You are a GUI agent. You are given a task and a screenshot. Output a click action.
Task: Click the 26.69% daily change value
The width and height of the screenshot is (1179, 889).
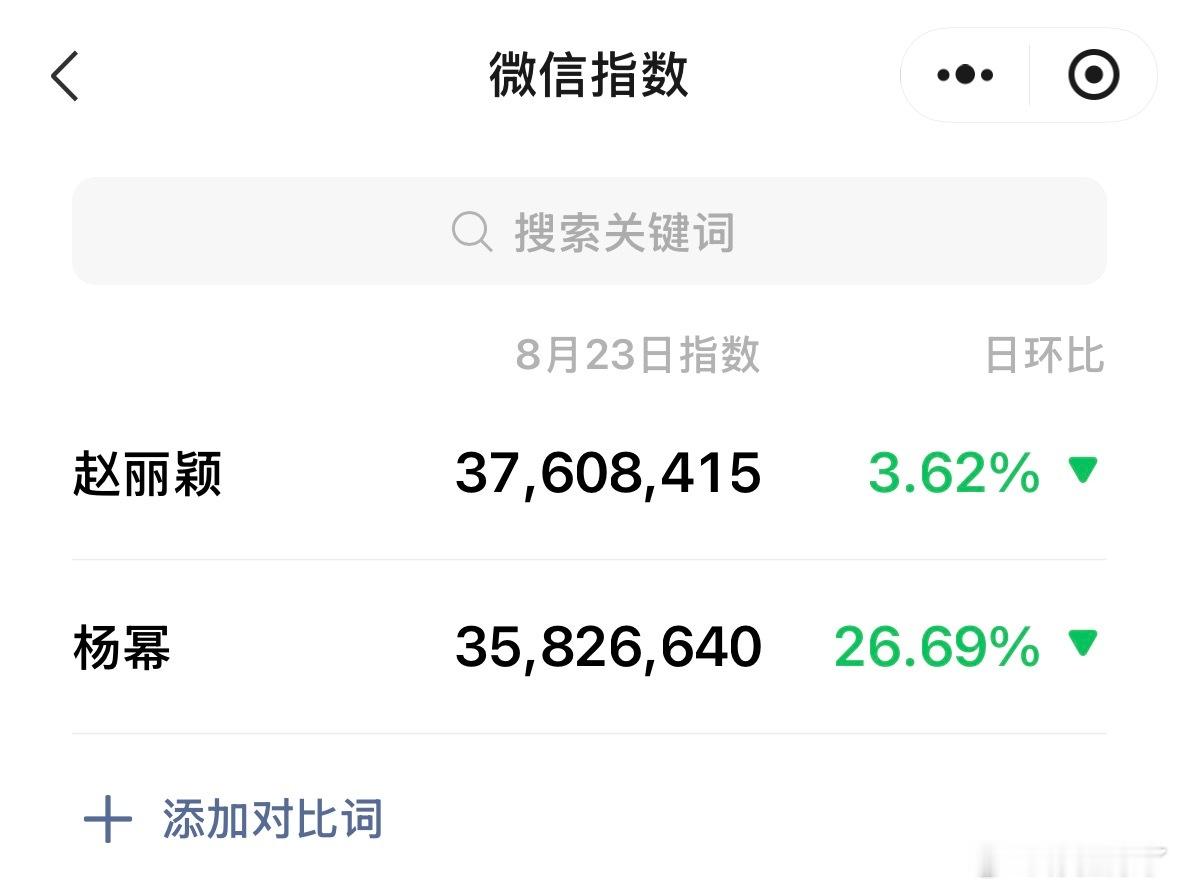[x=937, y=646]
